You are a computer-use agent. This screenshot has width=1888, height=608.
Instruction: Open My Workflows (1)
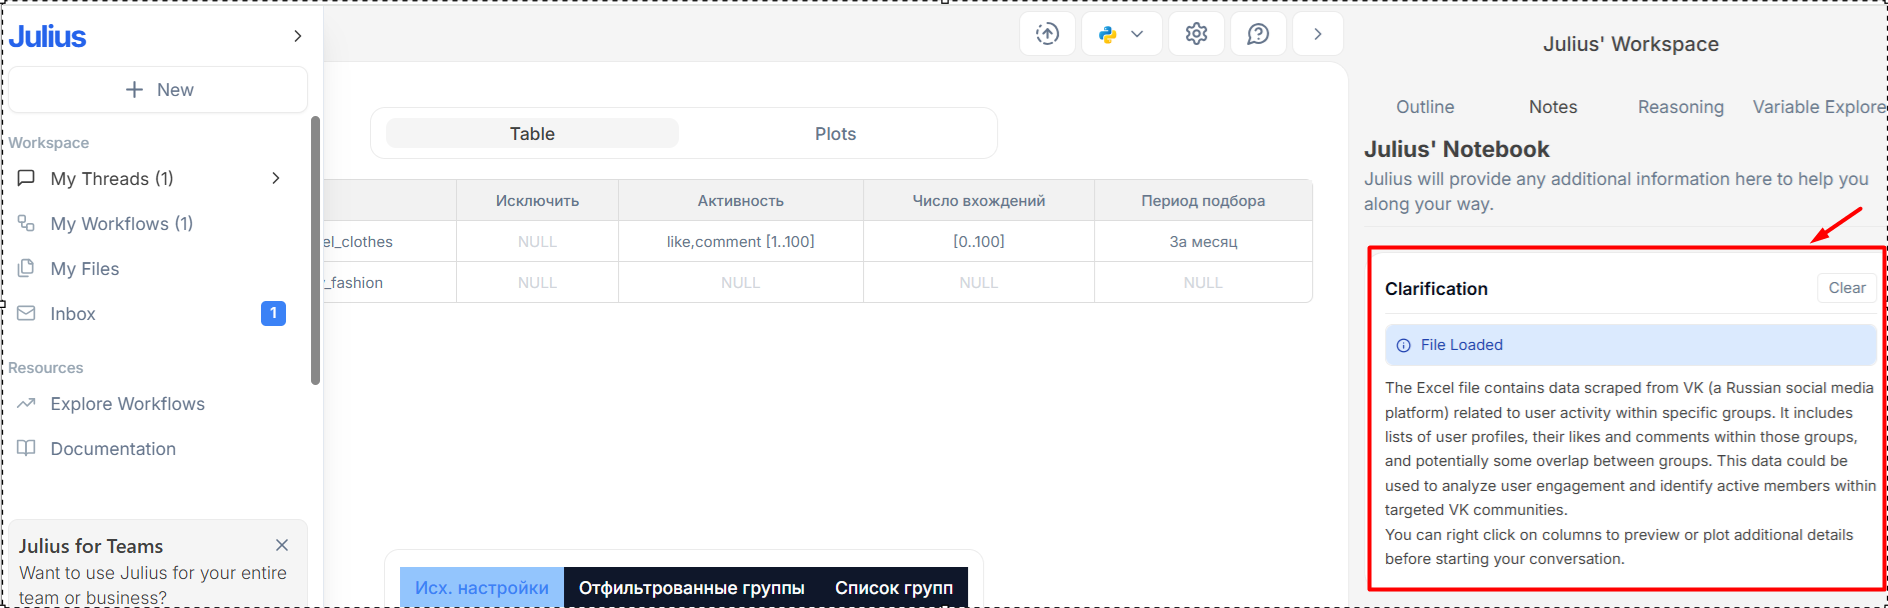point(122,224)
